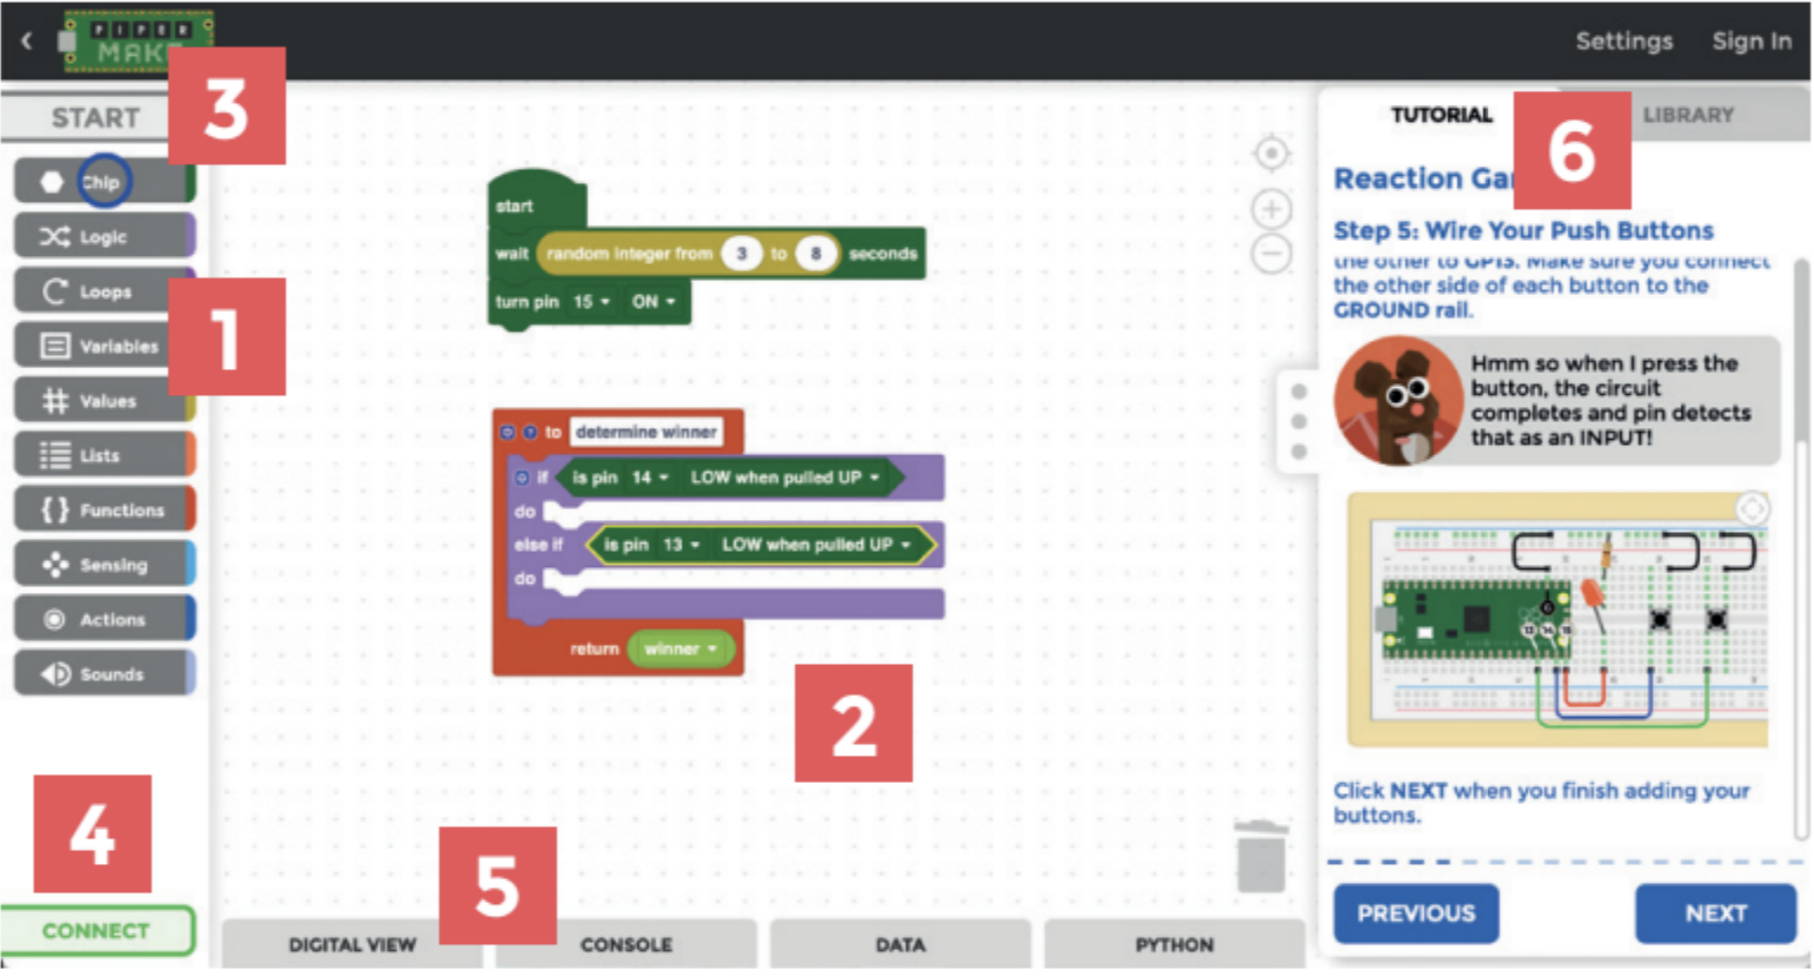Open the DATA tab
This screenshot has width=1814, height=980.
click(x=900, y=944)
